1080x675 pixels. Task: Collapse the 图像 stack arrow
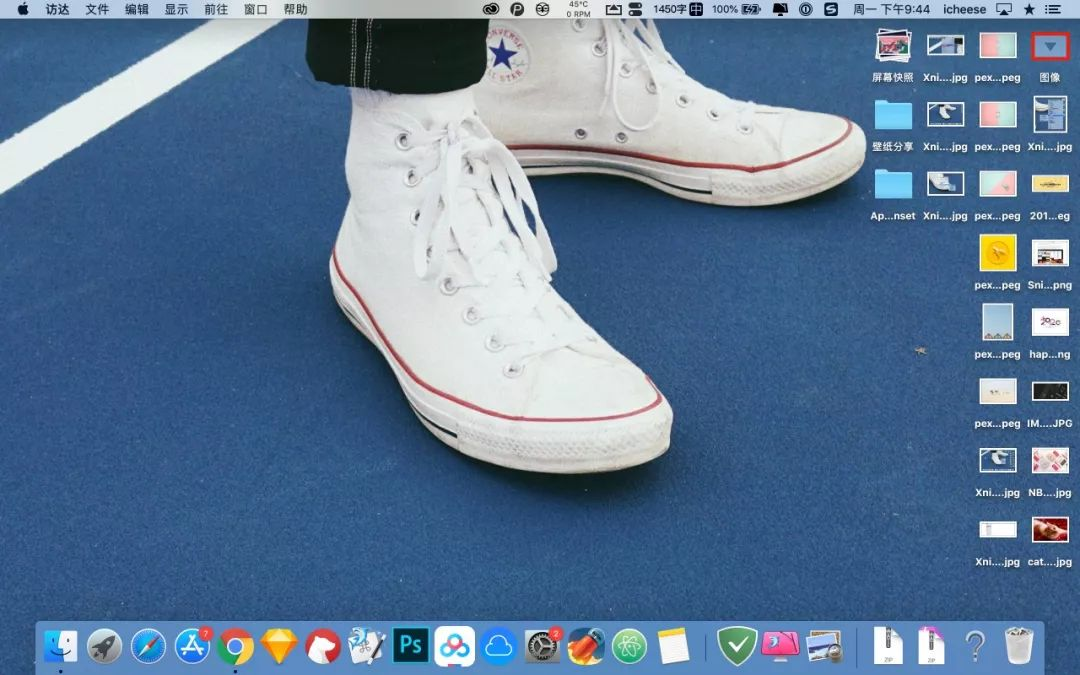(1050, 46)
